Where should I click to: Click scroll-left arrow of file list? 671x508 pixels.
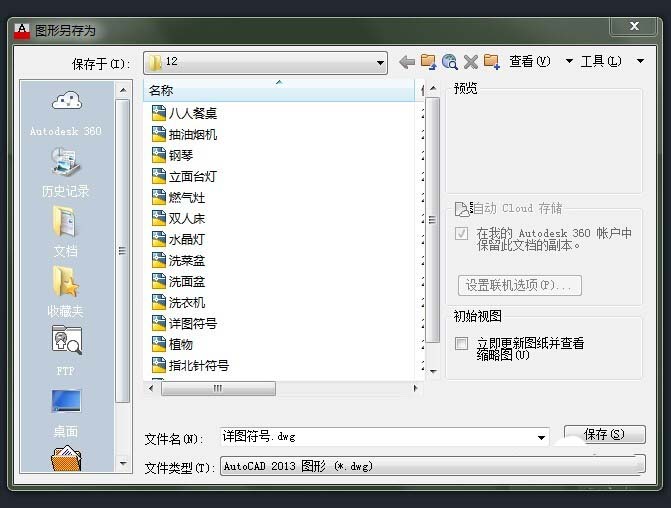point(151,389)
